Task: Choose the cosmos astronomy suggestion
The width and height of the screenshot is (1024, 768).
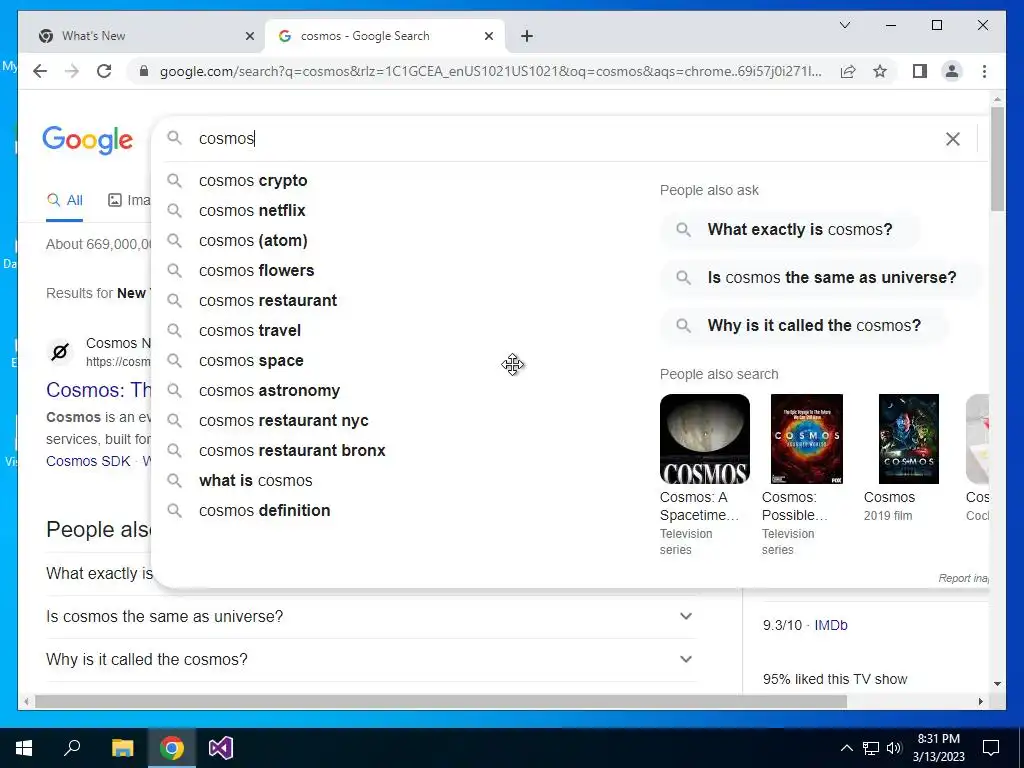Action: click(x=269, y=391)
